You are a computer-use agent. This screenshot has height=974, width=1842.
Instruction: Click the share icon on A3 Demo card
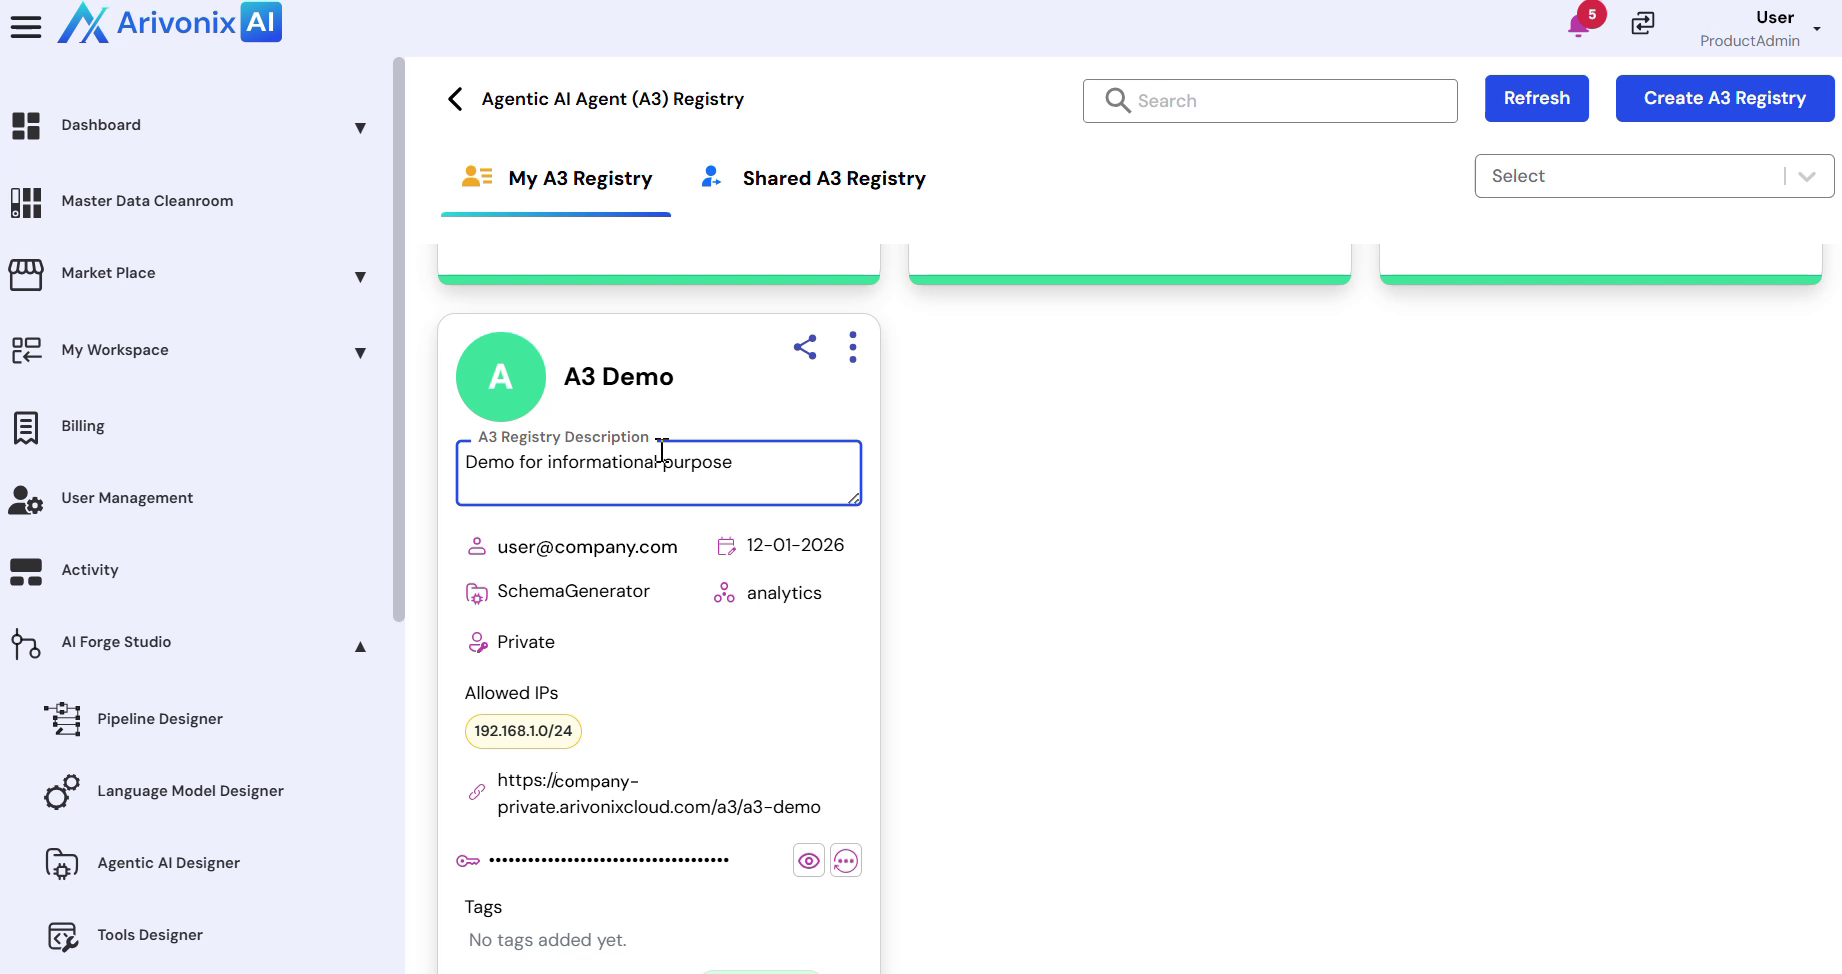[805, 347]
